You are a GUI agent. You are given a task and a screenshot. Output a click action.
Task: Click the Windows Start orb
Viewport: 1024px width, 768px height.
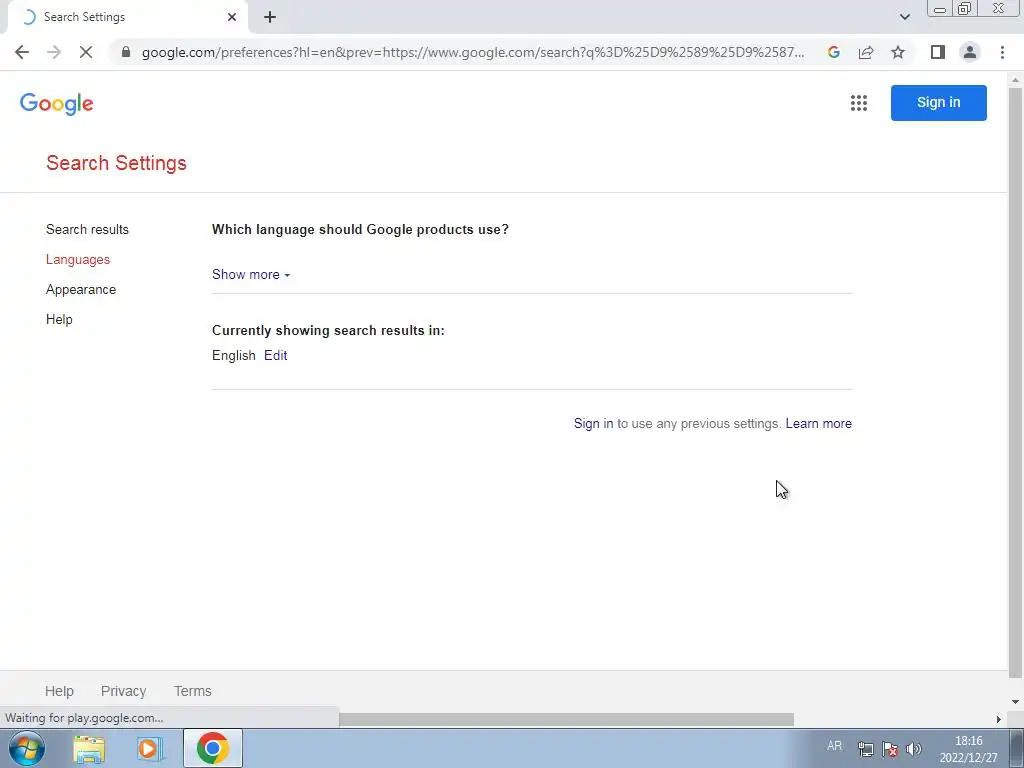point(27,748)
